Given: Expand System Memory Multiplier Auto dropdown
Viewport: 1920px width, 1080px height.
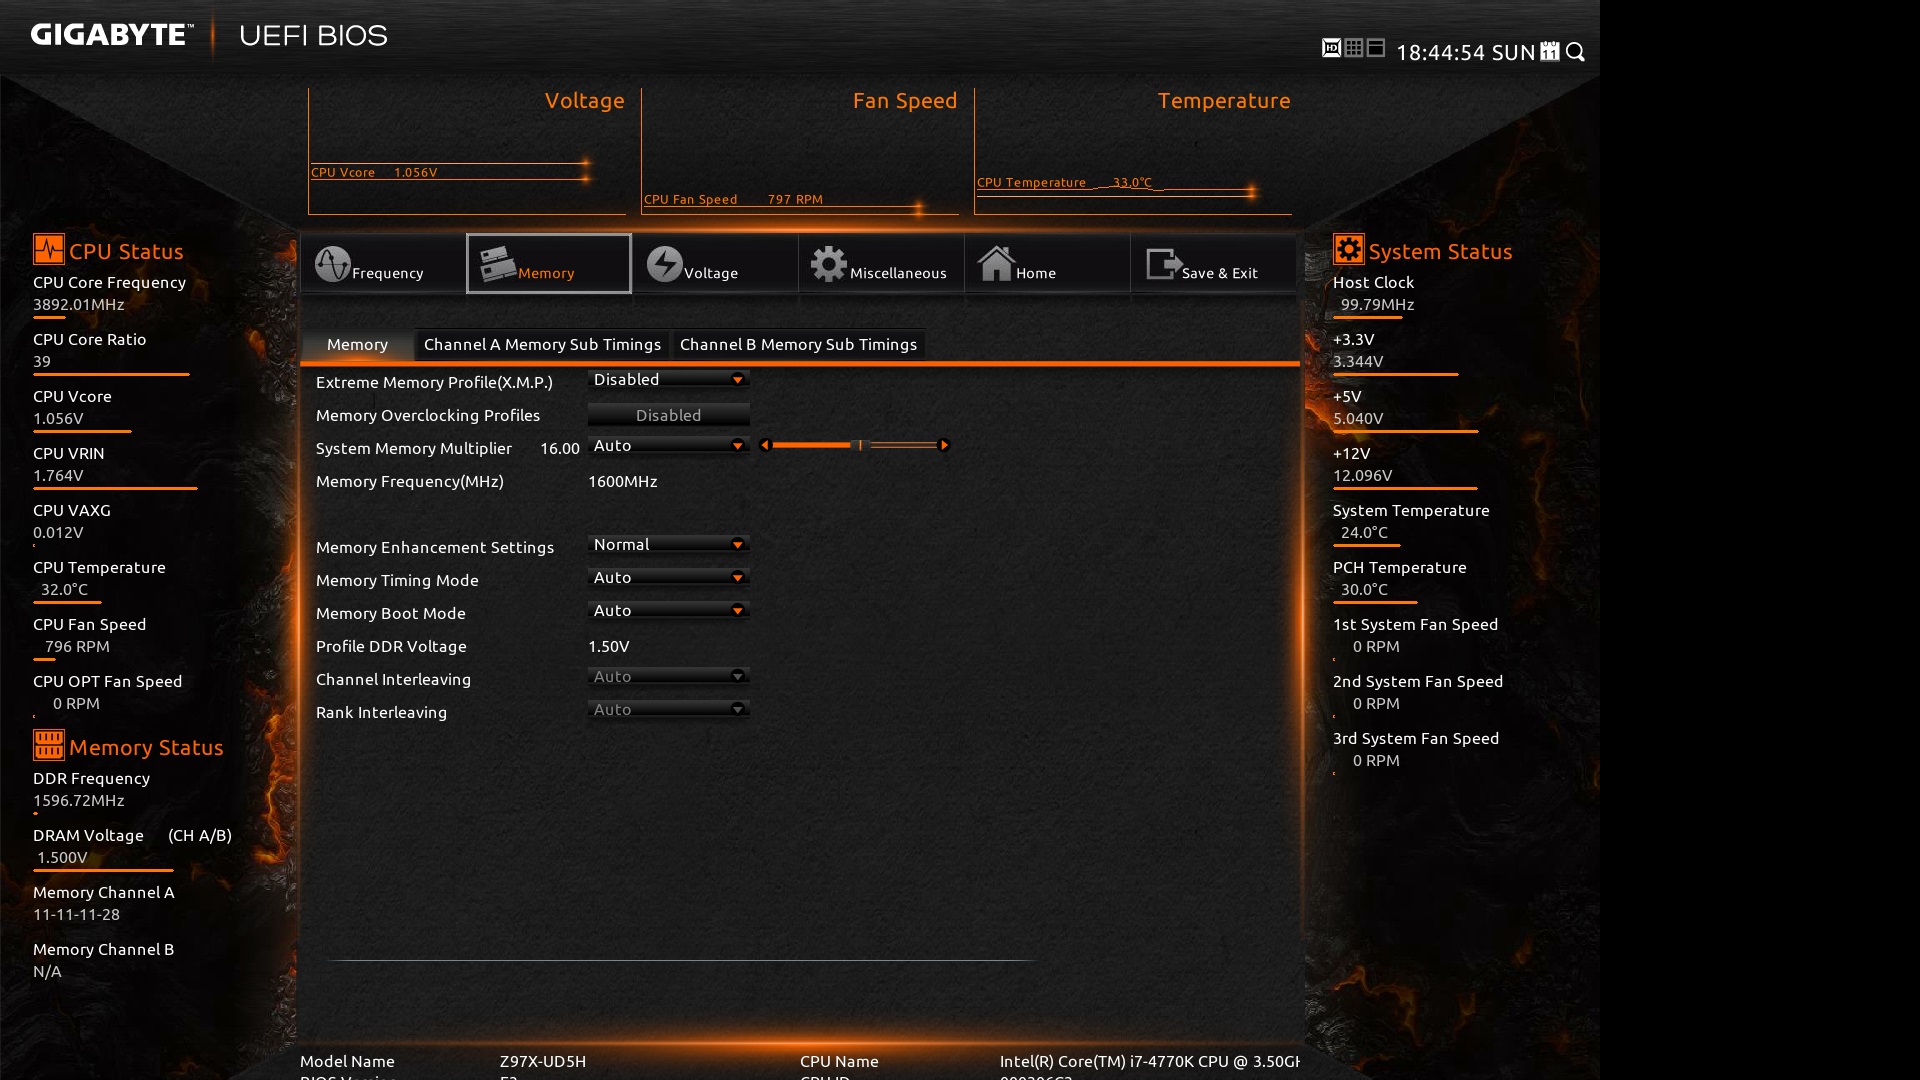Looking at the screenshot, I should (668, 446).
